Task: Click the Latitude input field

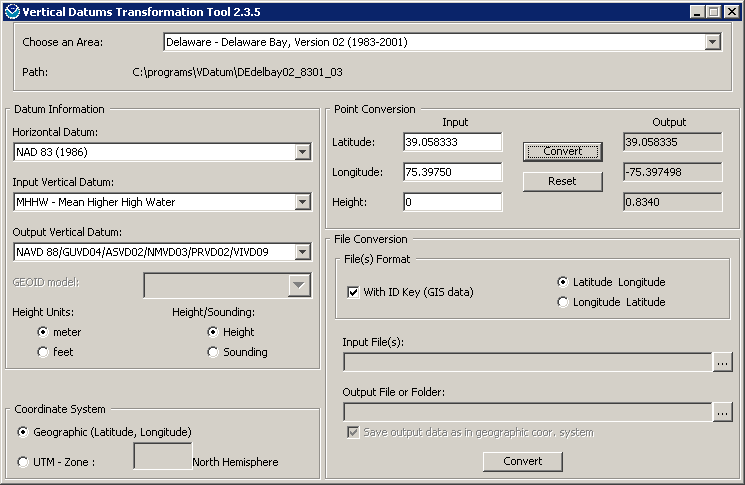Action: point(452,142)
